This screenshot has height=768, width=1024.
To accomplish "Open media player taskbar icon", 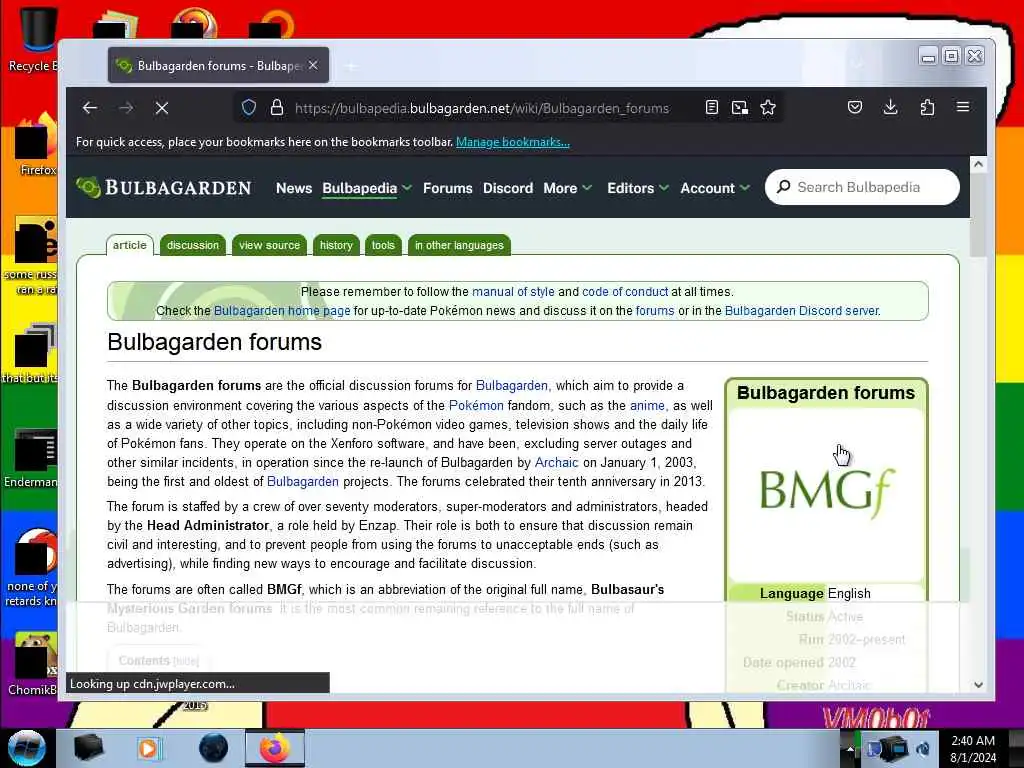I will pos(149,748).
